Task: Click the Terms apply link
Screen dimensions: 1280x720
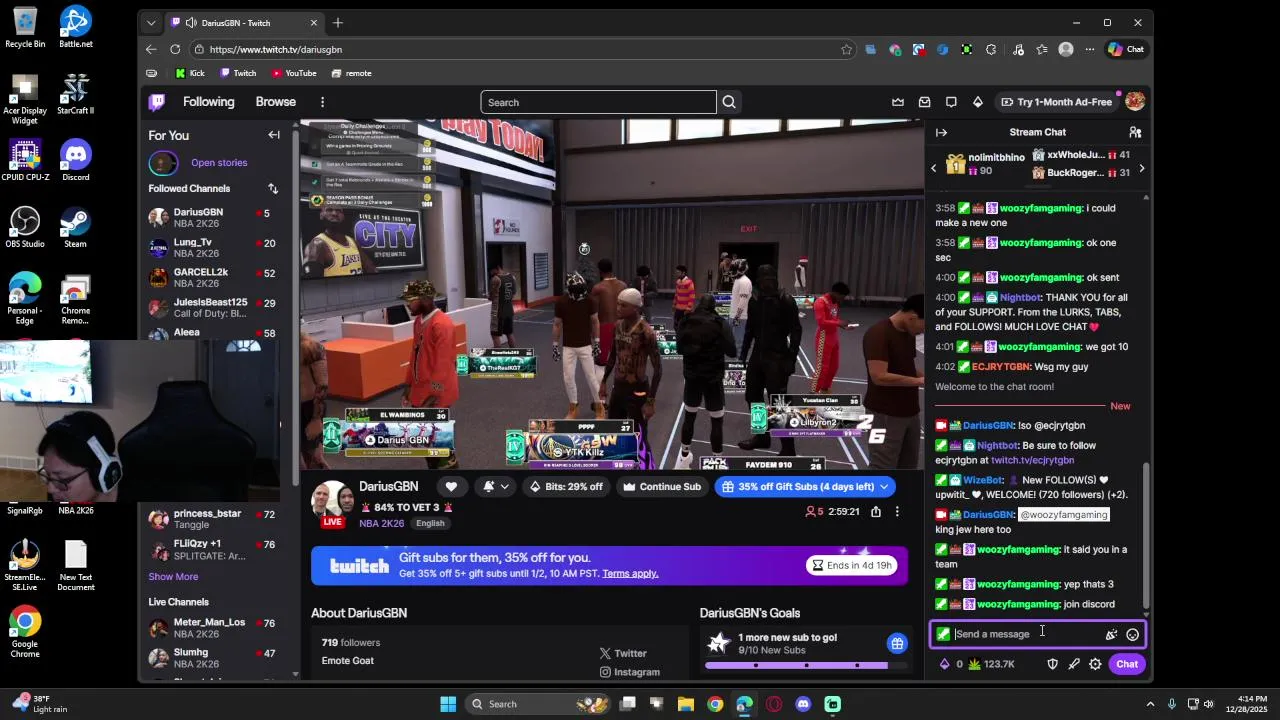Action: tap(630, 574)
